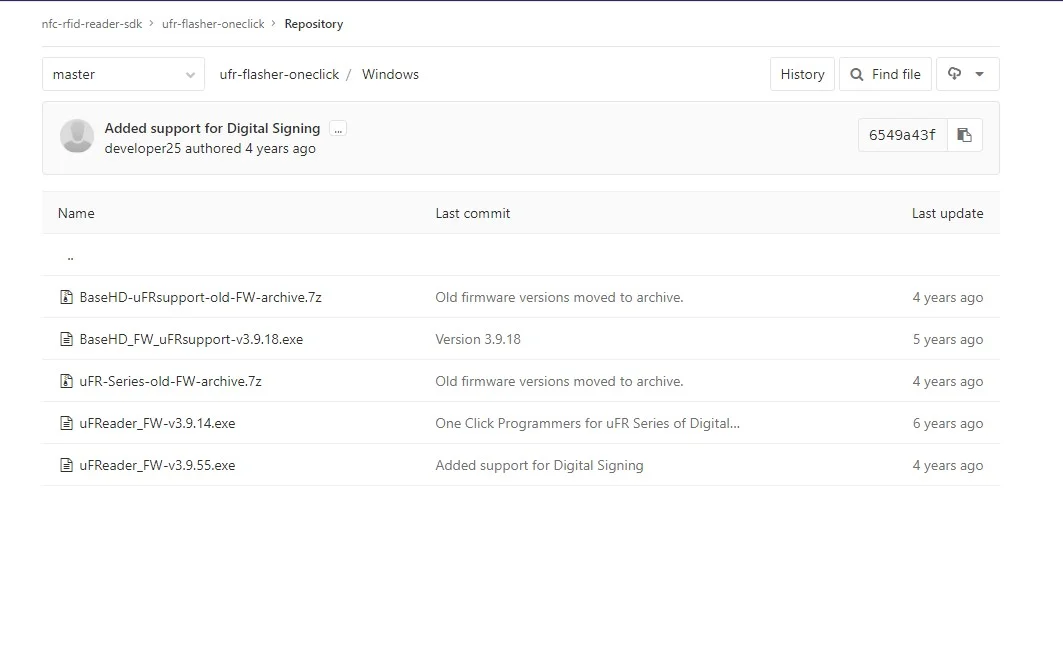The width and height of the screenshot is (1063, 652).
Task: Open the nfc-rfid-reader-sdk breadcrumb link
Action: (92, 24)
